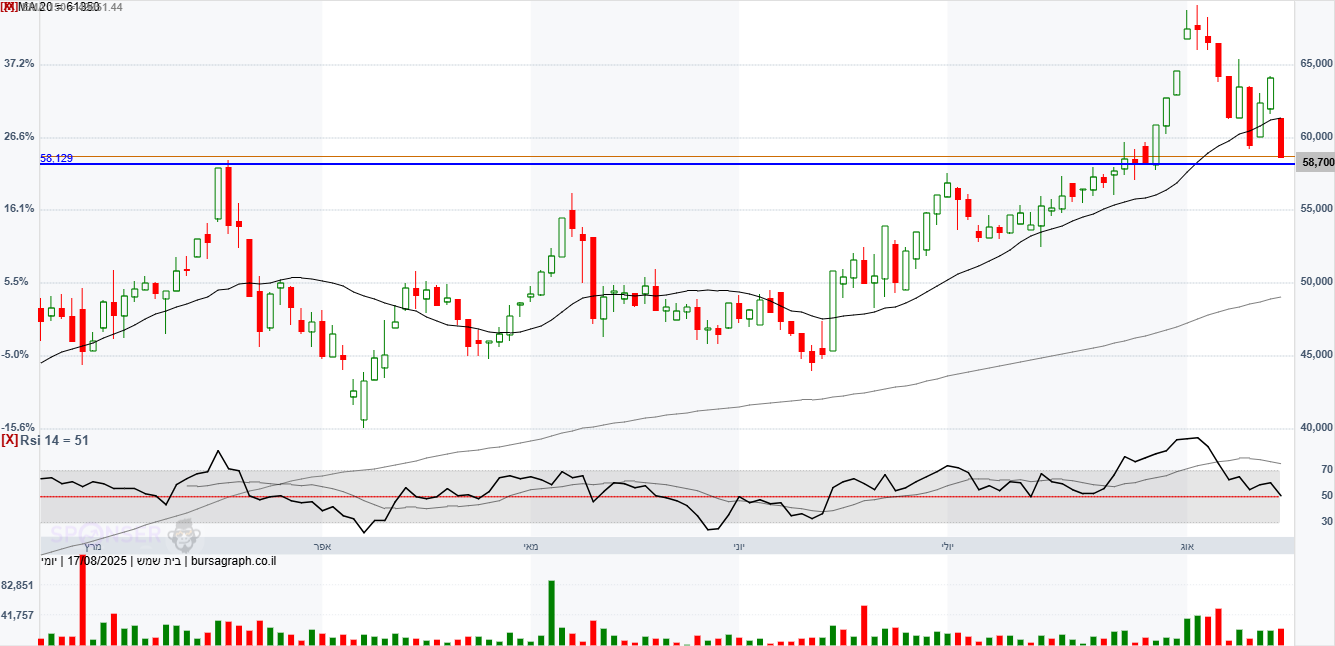Click the bursagraph.co.il site text
Image resolution: width=1335 pixels, height=646 pixels.
232,561
